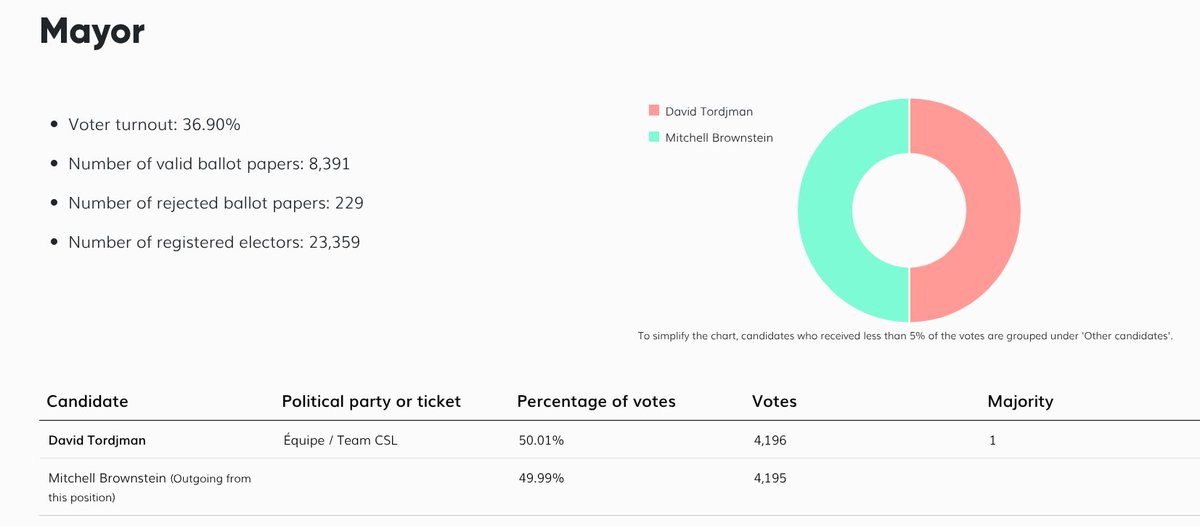
Task: Click Équipe / Team CSL party cell
Action: 340,440
